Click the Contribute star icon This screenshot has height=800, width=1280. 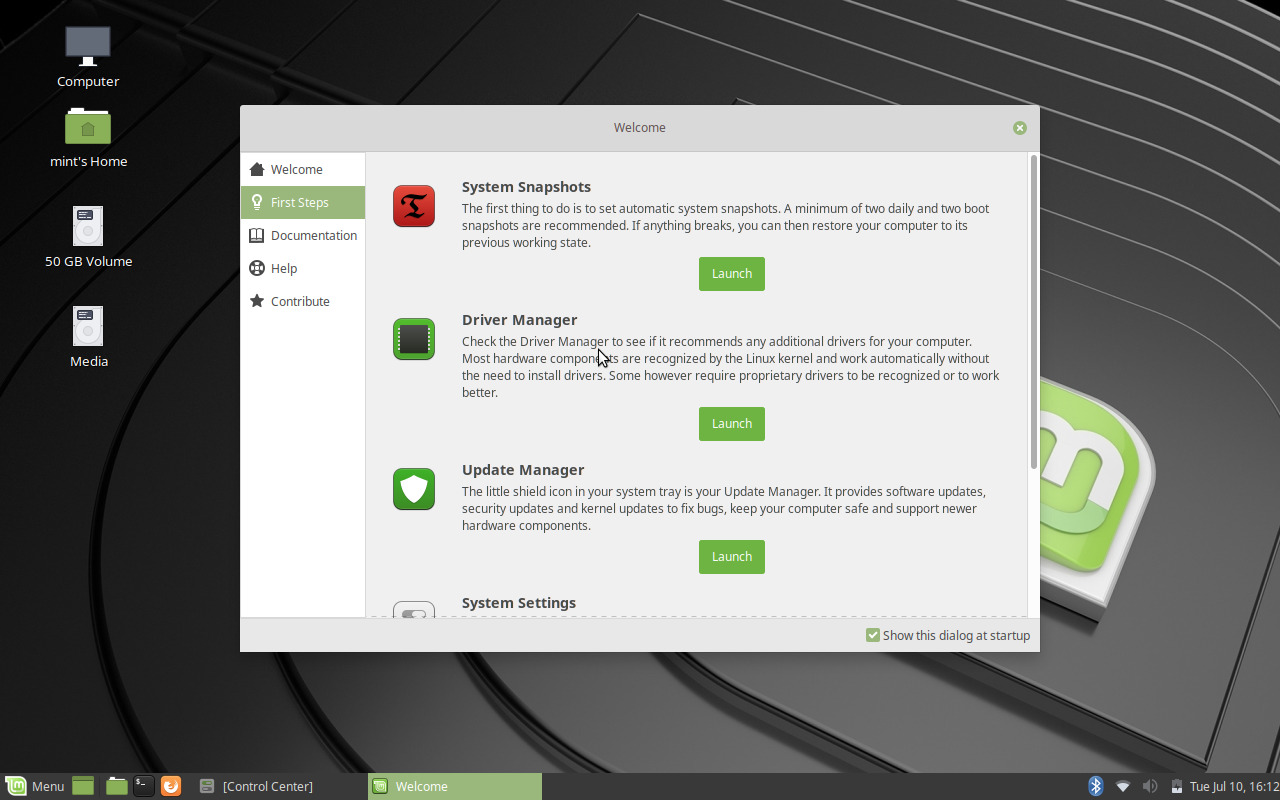(x=256, y=301)
